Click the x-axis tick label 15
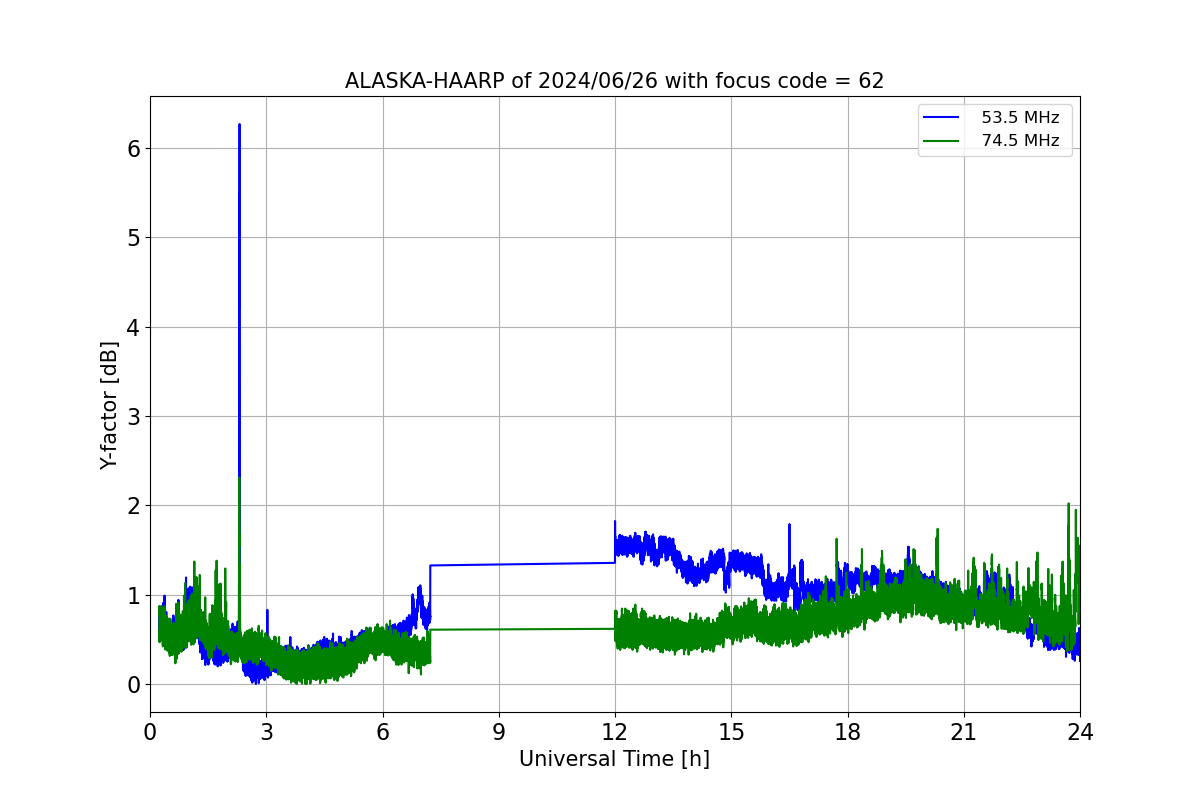This screenshot has height=800, width=1200. pos(731,732)
